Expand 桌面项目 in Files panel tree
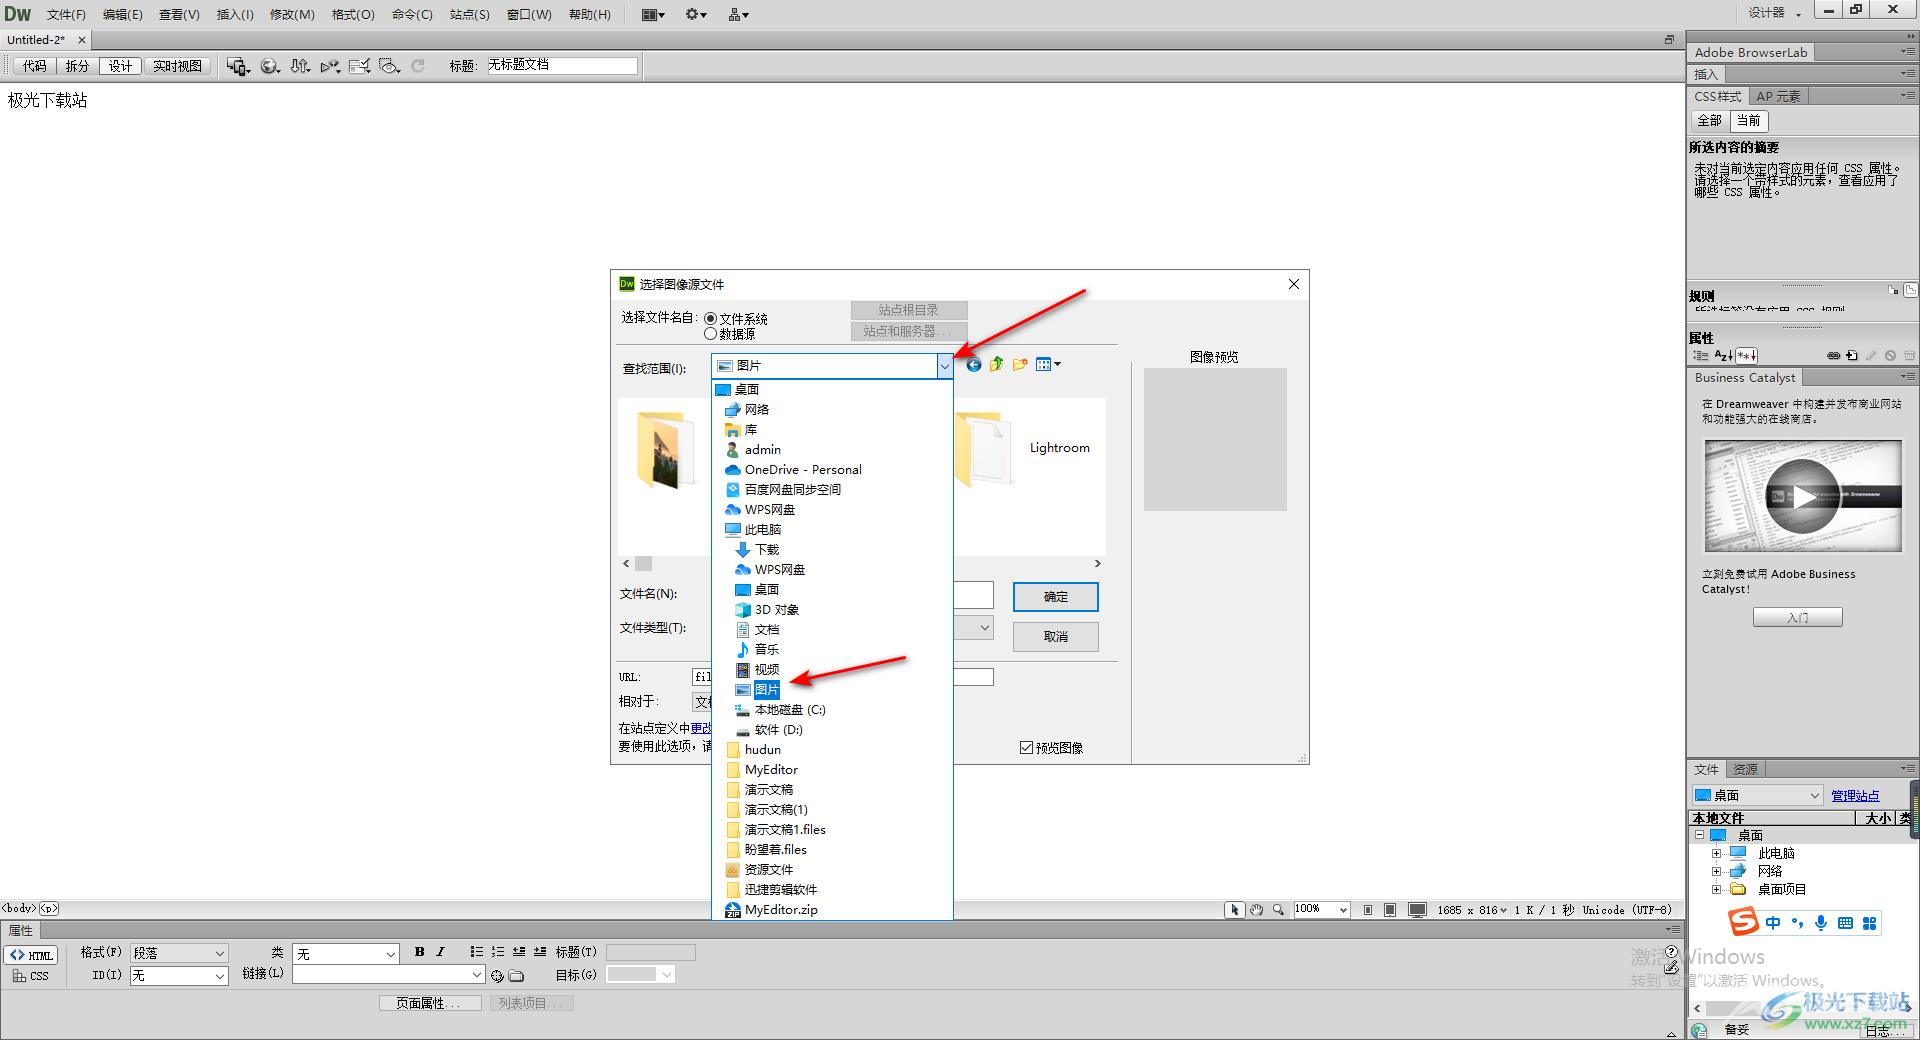This screenshot has height=1040, width=1920. [x=1717, y=889]
